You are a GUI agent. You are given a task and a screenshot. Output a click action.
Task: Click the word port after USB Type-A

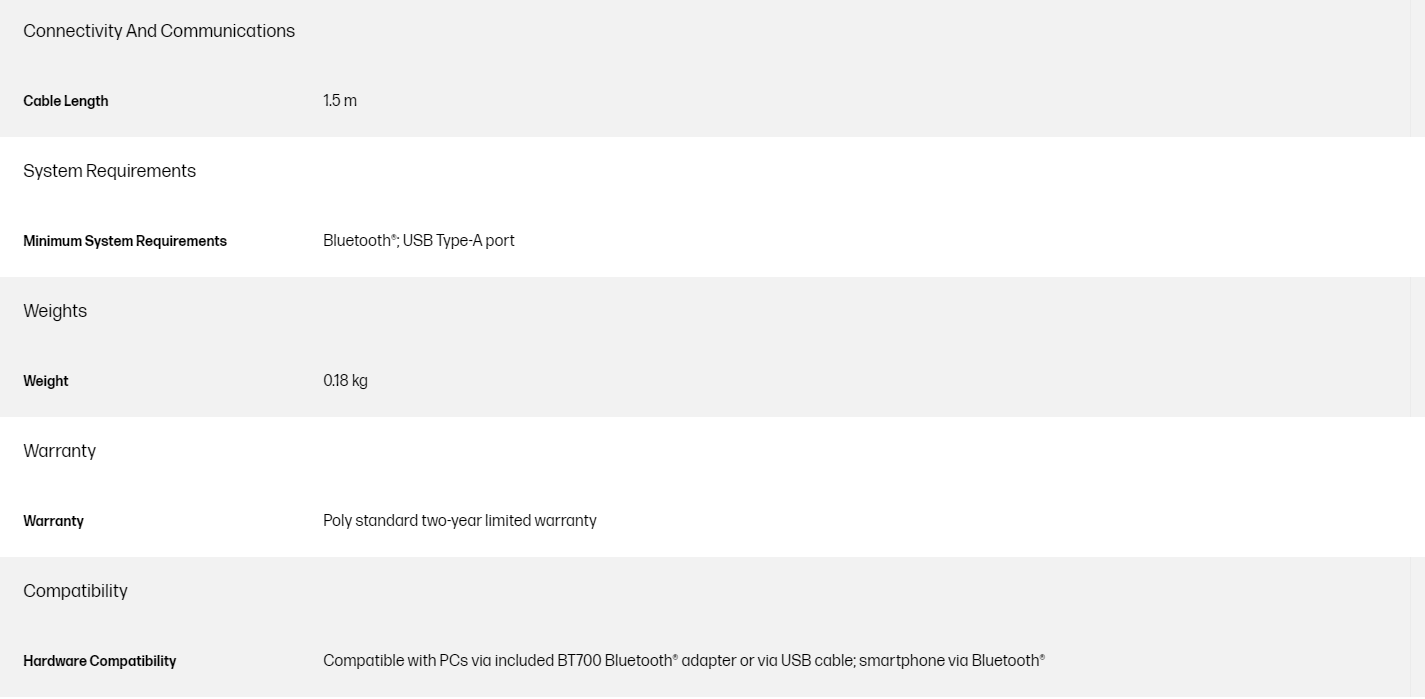(500, 241)
